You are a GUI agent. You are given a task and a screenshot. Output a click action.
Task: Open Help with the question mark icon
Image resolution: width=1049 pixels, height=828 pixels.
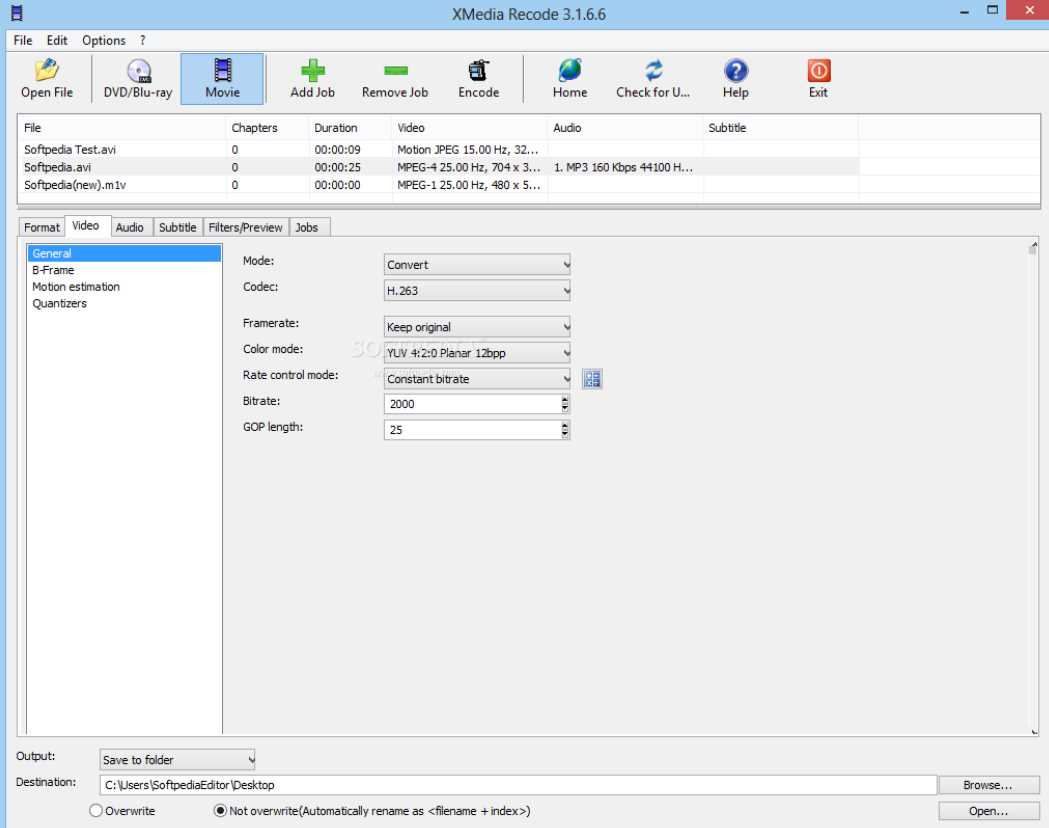coord(735,79)
